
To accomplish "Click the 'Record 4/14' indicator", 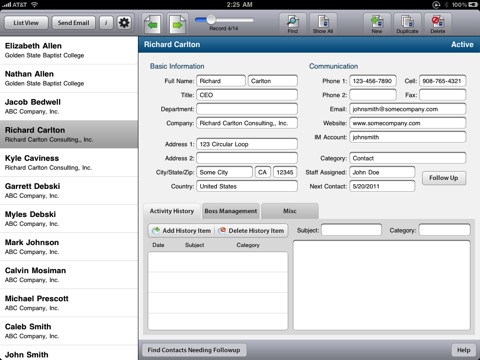I will (224, 29).
